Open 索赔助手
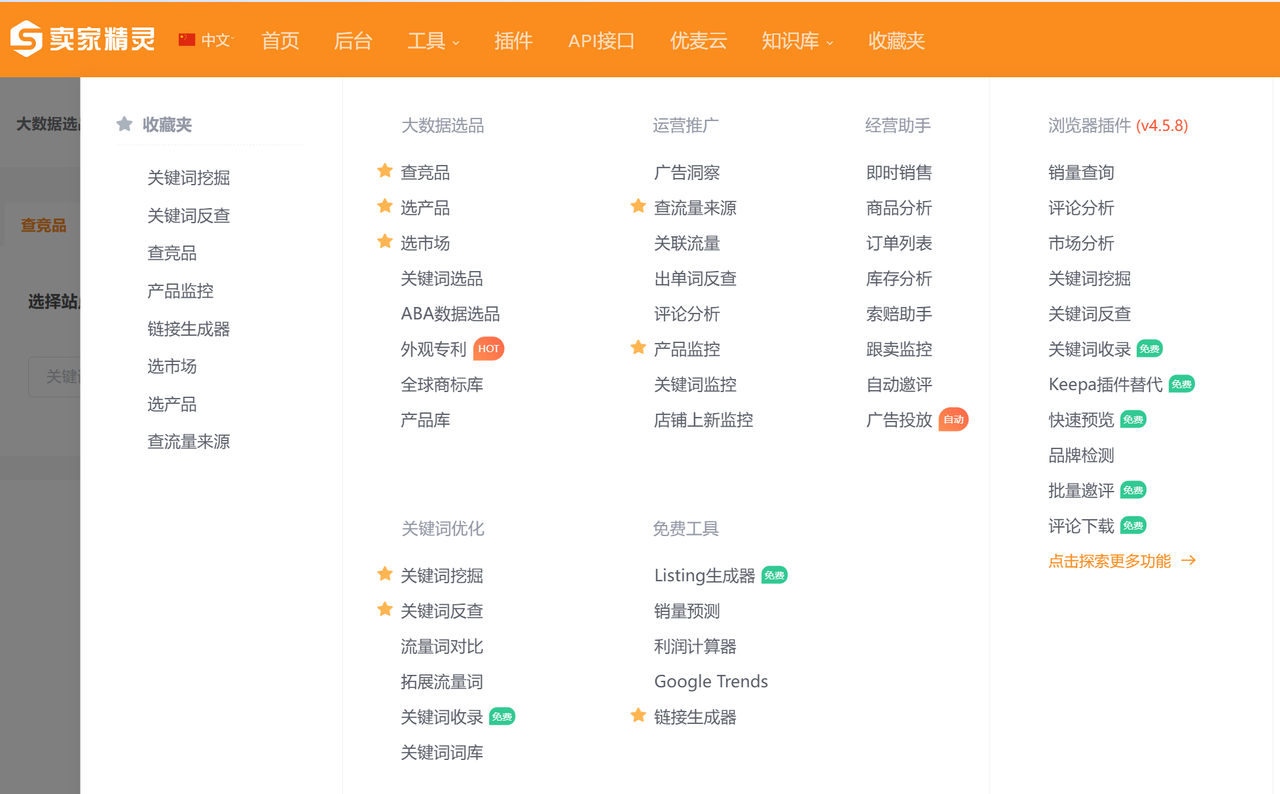The height and width of the screenshot is (794, 1280). coord(899,314)
